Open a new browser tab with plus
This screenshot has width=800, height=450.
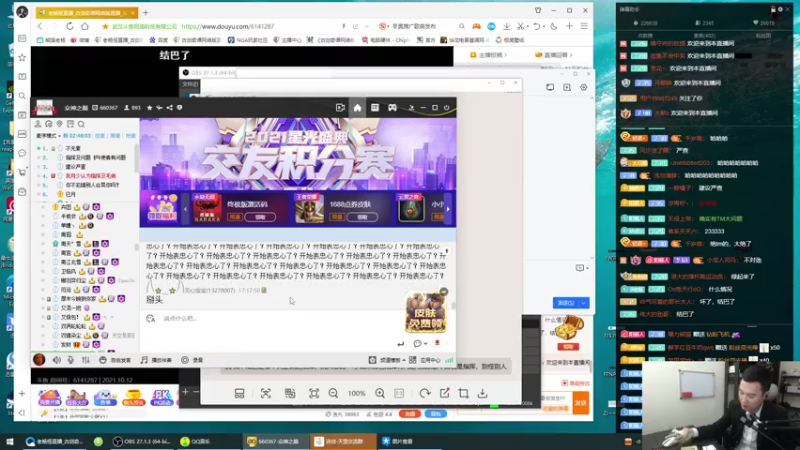[x=145, y=12]
